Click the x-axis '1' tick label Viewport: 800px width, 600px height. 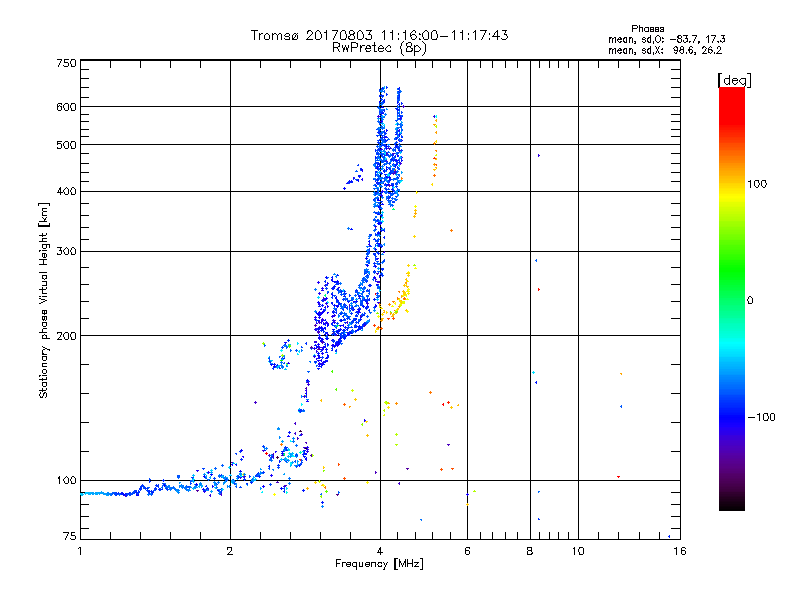pos(80,551)
